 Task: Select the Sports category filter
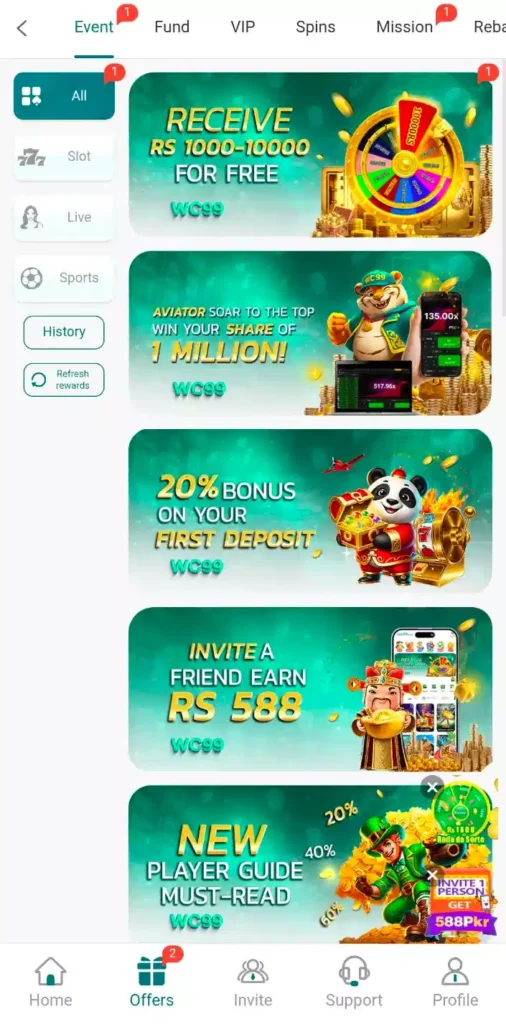pyautogui.click(x=64, y=278)
